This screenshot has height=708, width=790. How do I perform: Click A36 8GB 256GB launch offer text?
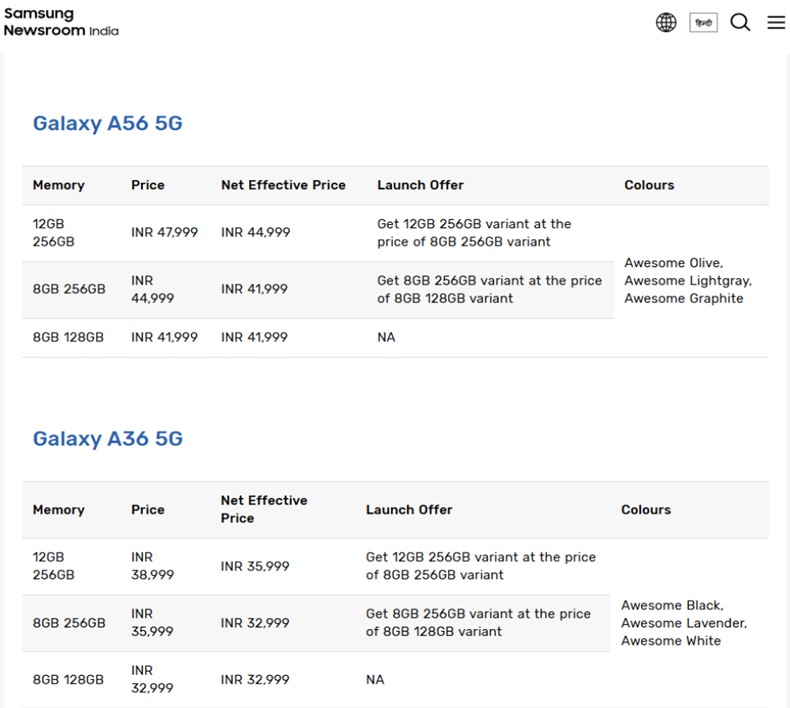pyautogui.click(x=478, y=622)
